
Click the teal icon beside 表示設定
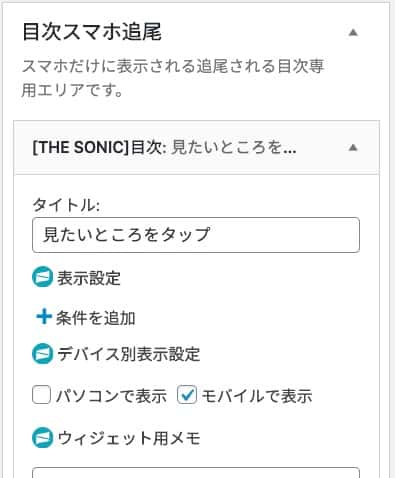click(42, 277)
